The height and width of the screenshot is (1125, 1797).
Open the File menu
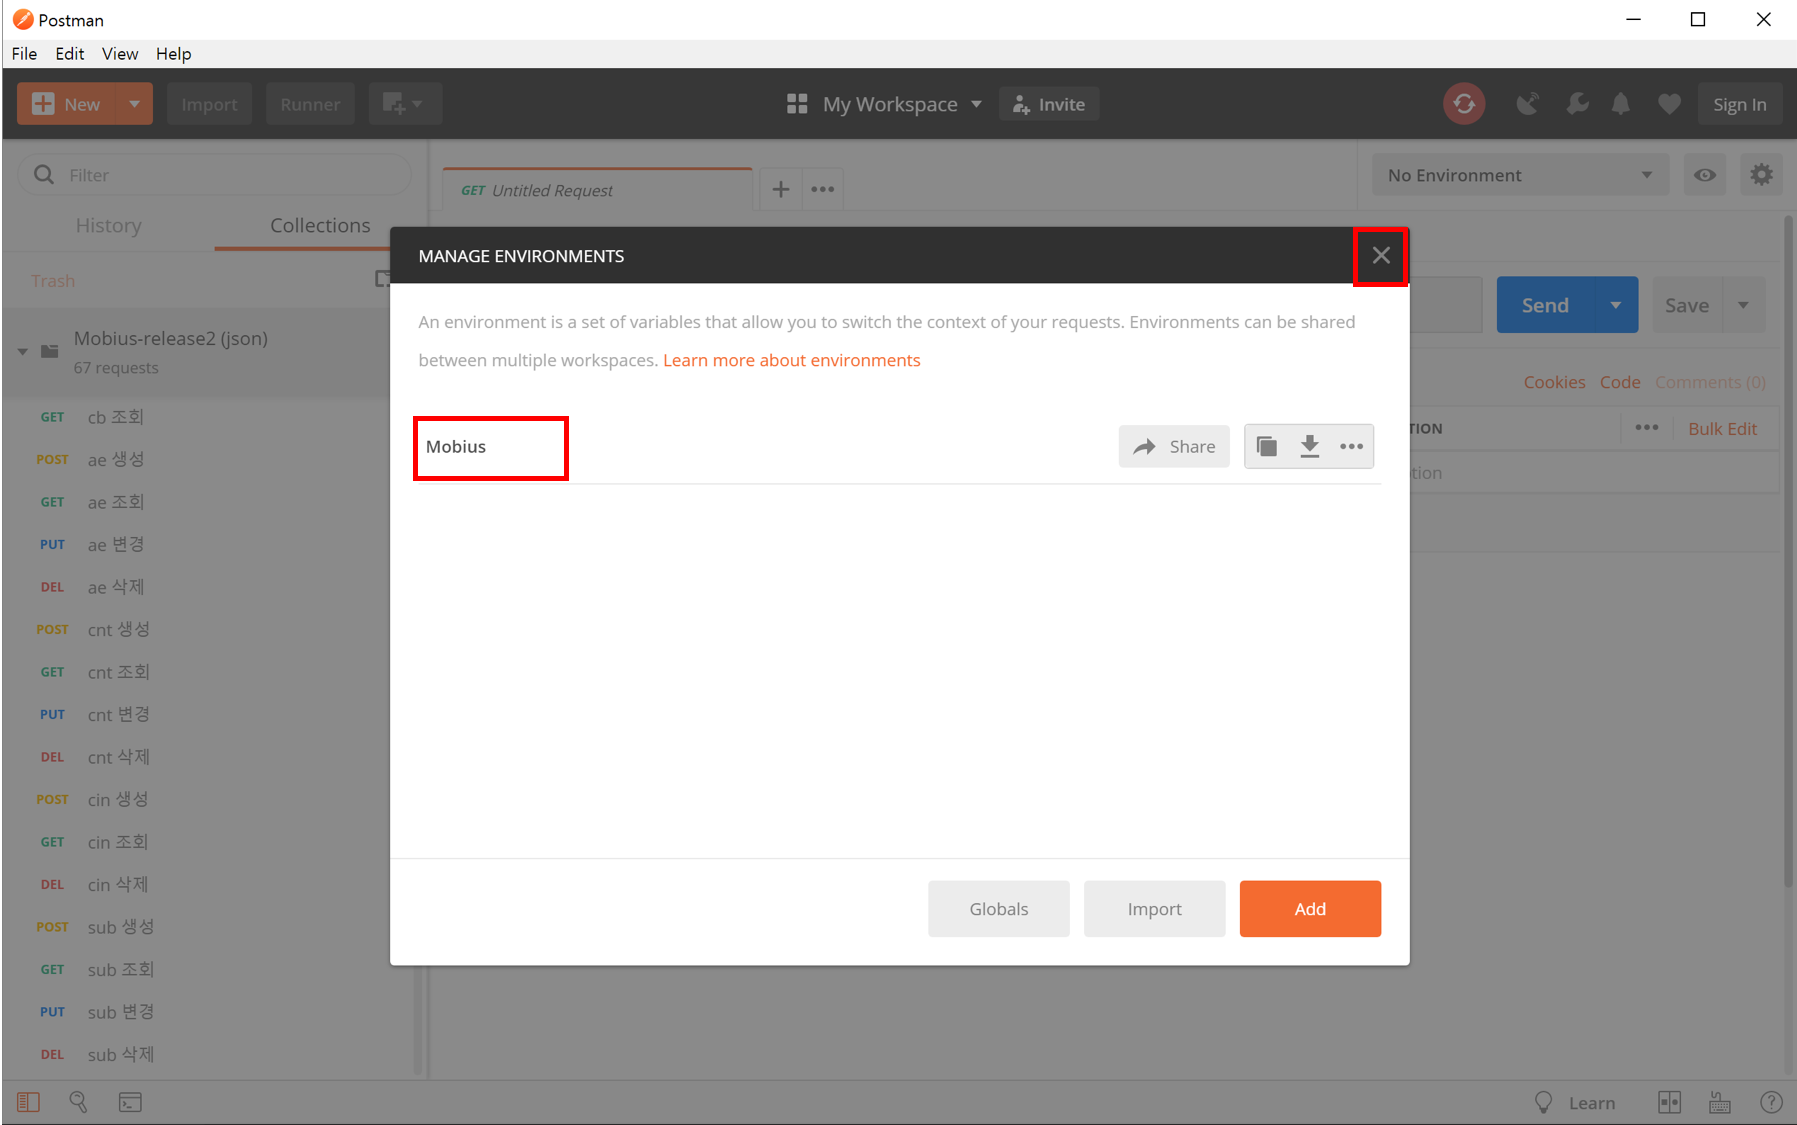point(24,54)
